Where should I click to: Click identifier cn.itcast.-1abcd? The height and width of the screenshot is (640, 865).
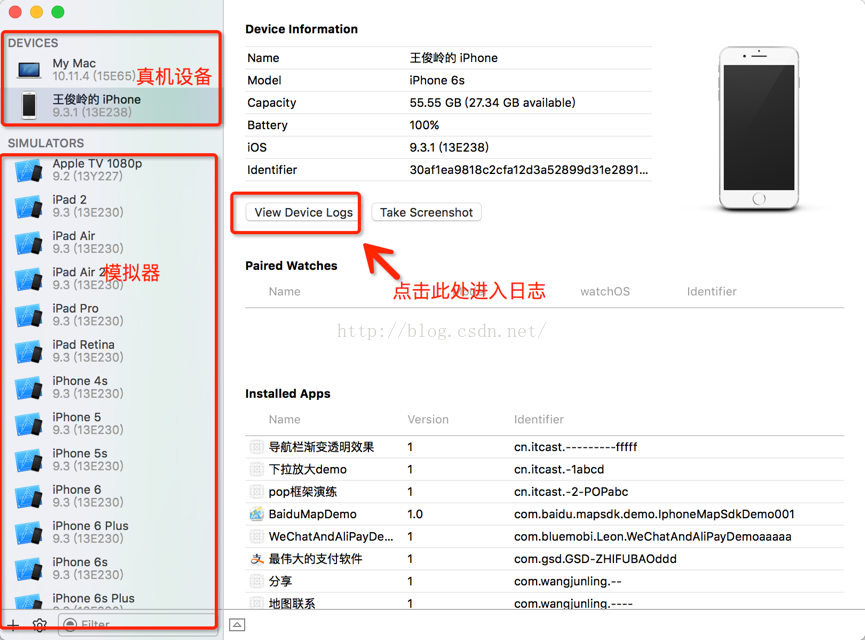pos(559,470)
